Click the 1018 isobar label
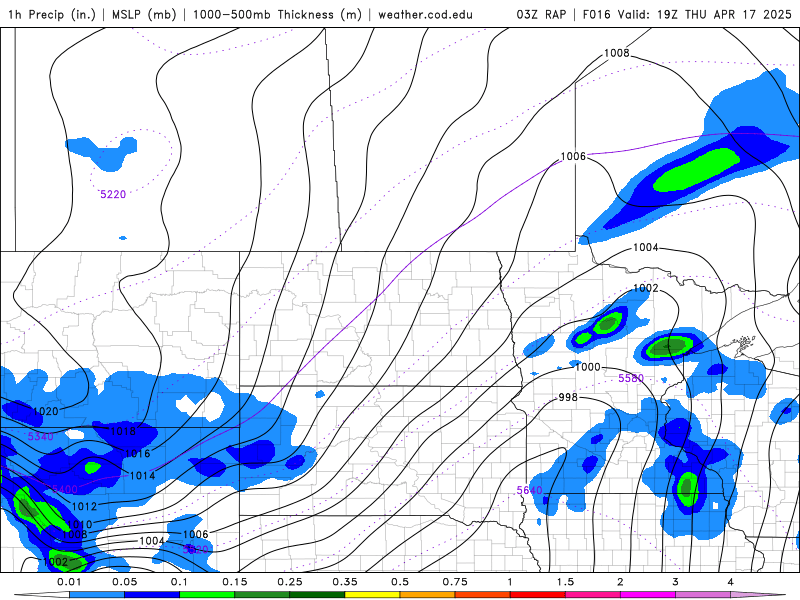800x600 pixels. coord(123,431)
